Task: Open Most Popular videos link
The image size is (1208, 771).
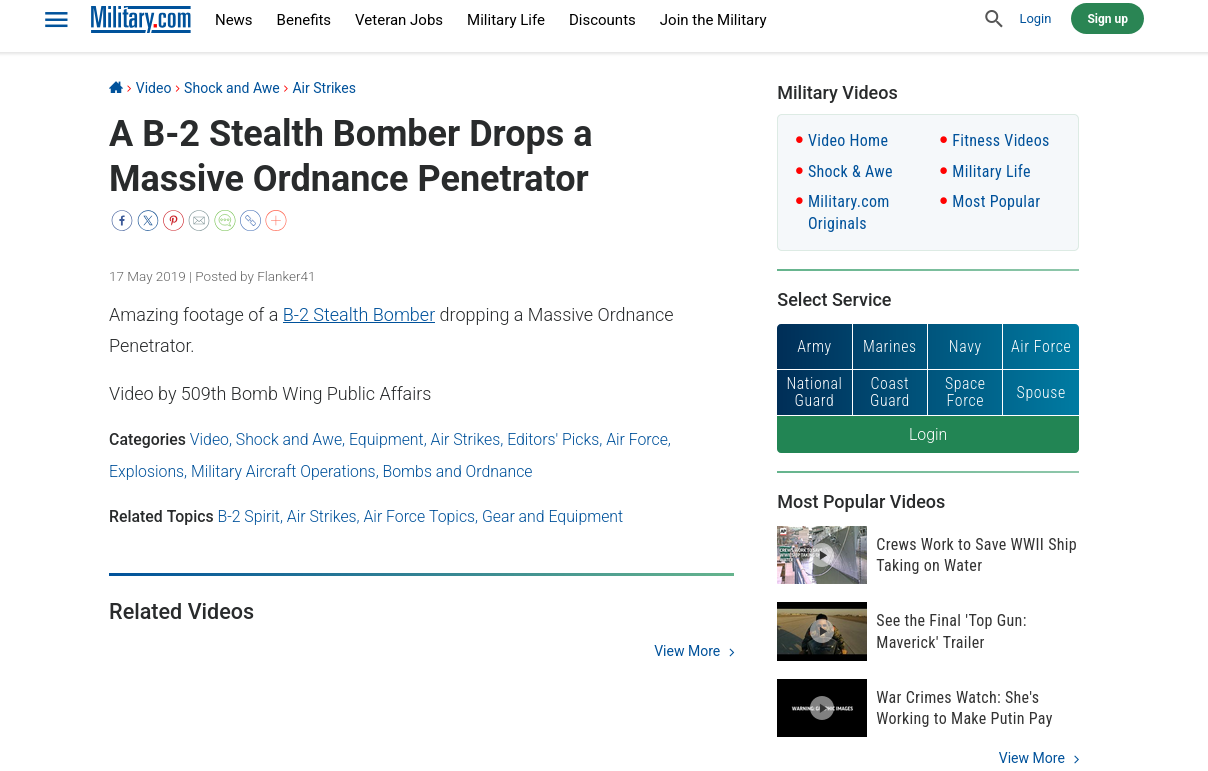Action: point(996,202)
